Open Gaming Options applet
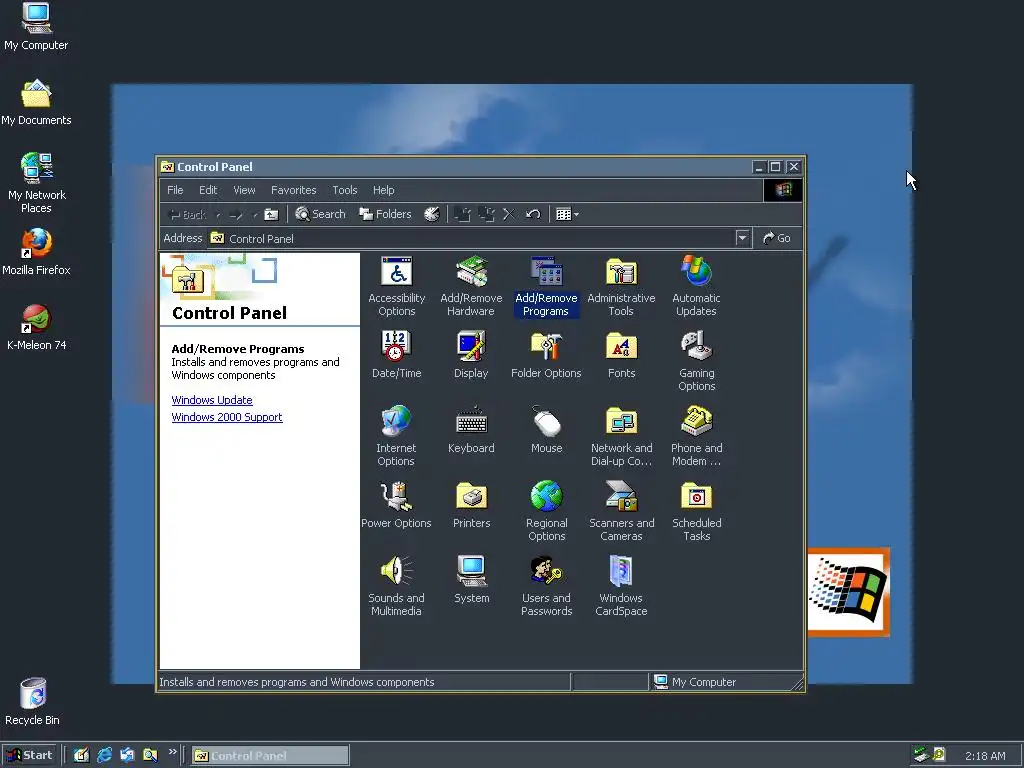 coord(696,361)
